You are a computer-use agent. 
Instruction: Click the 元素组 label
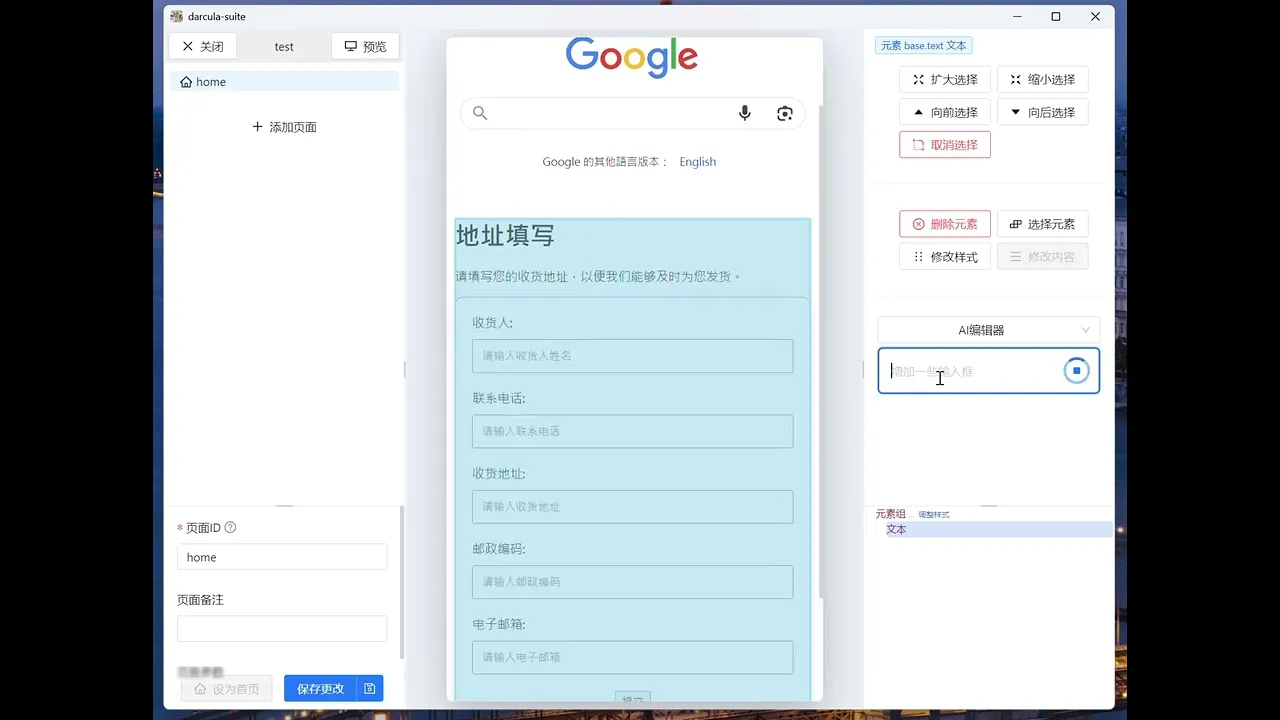(890, 514)
